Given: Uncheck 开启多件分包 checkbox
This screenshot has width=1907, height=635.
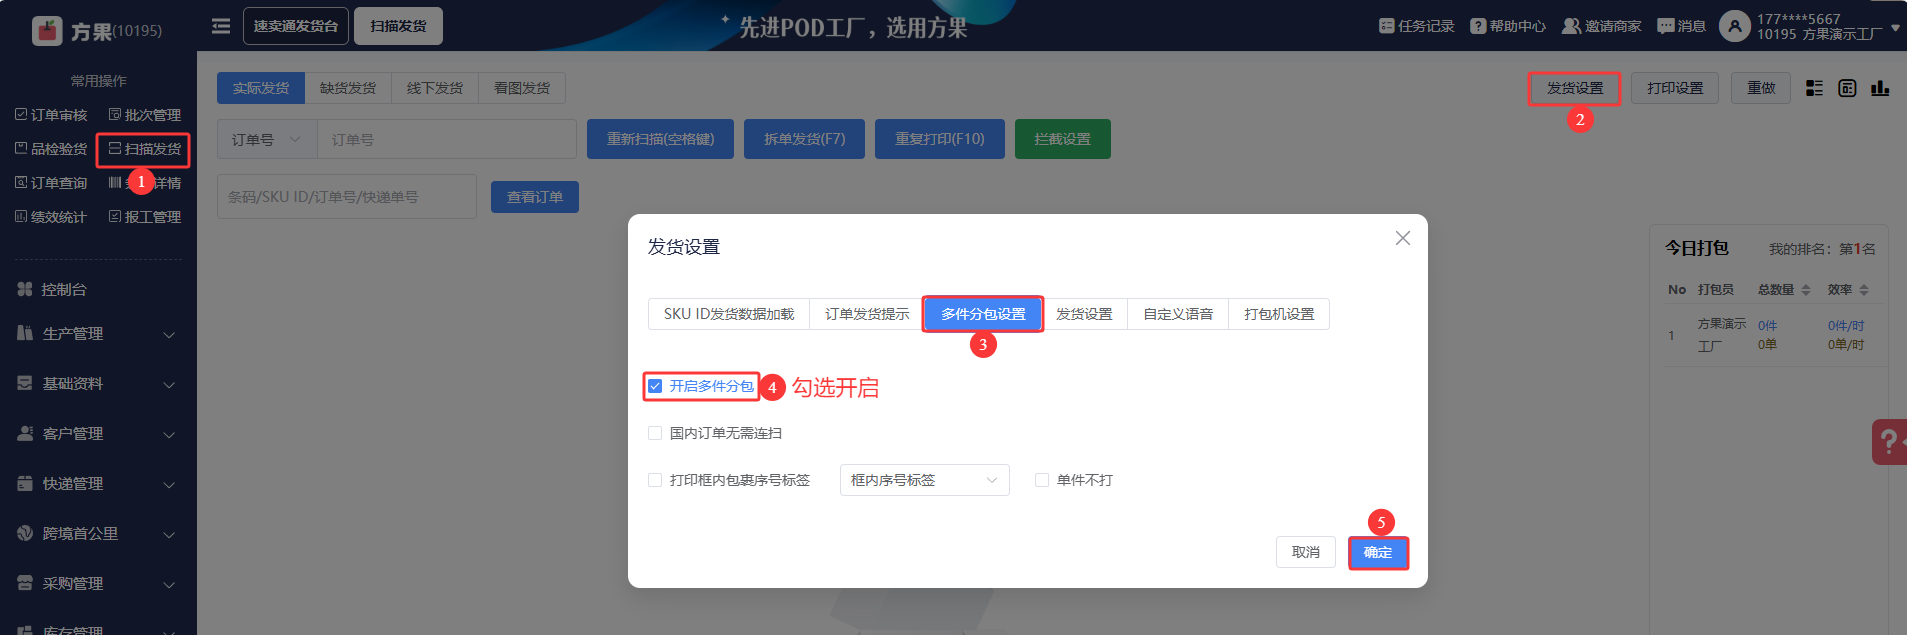Looking at the screenshot, I should [655, 386].
